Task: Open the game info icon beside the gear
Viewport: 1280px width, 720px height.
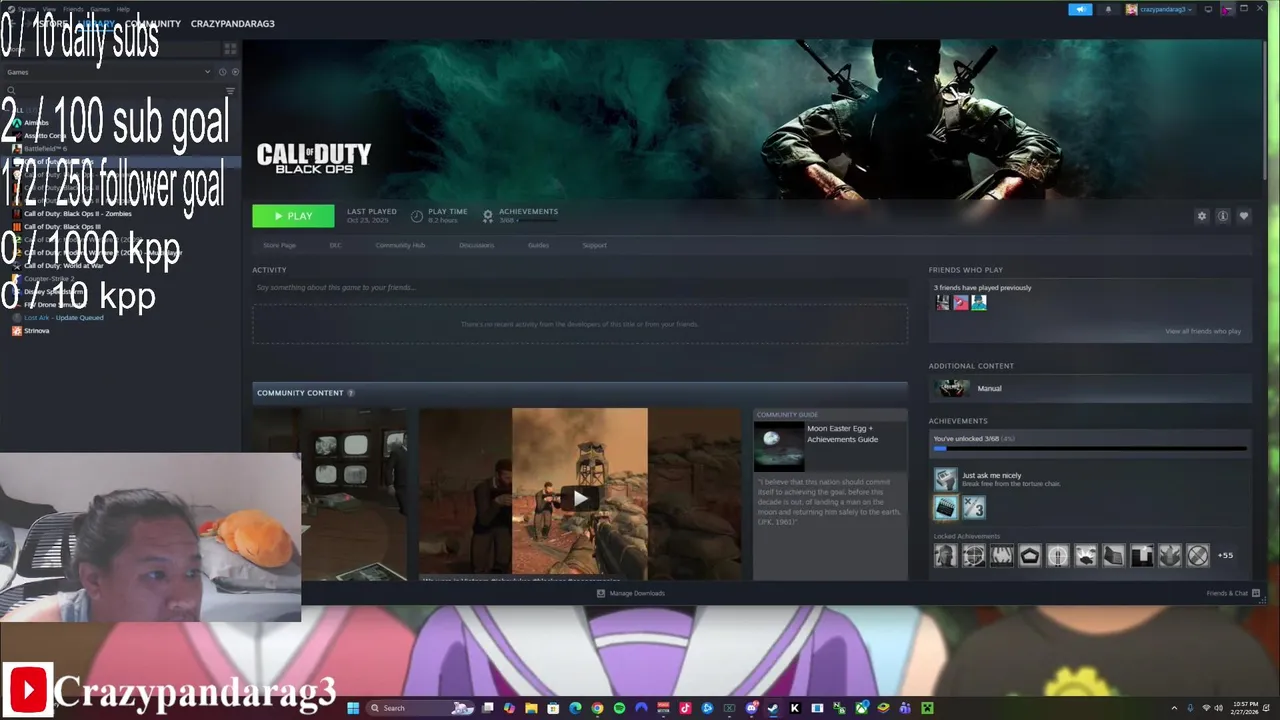Action: click(1223, 216)
